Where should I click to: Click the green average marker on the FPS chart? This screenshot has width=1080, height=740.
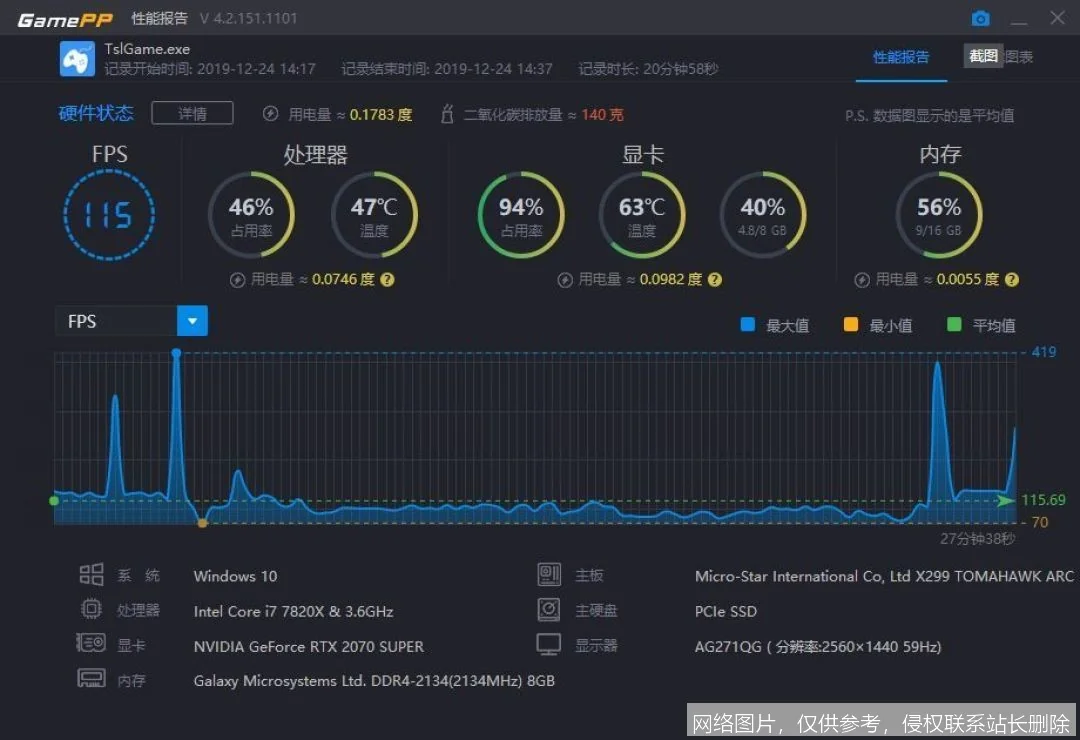coord(54,501)
